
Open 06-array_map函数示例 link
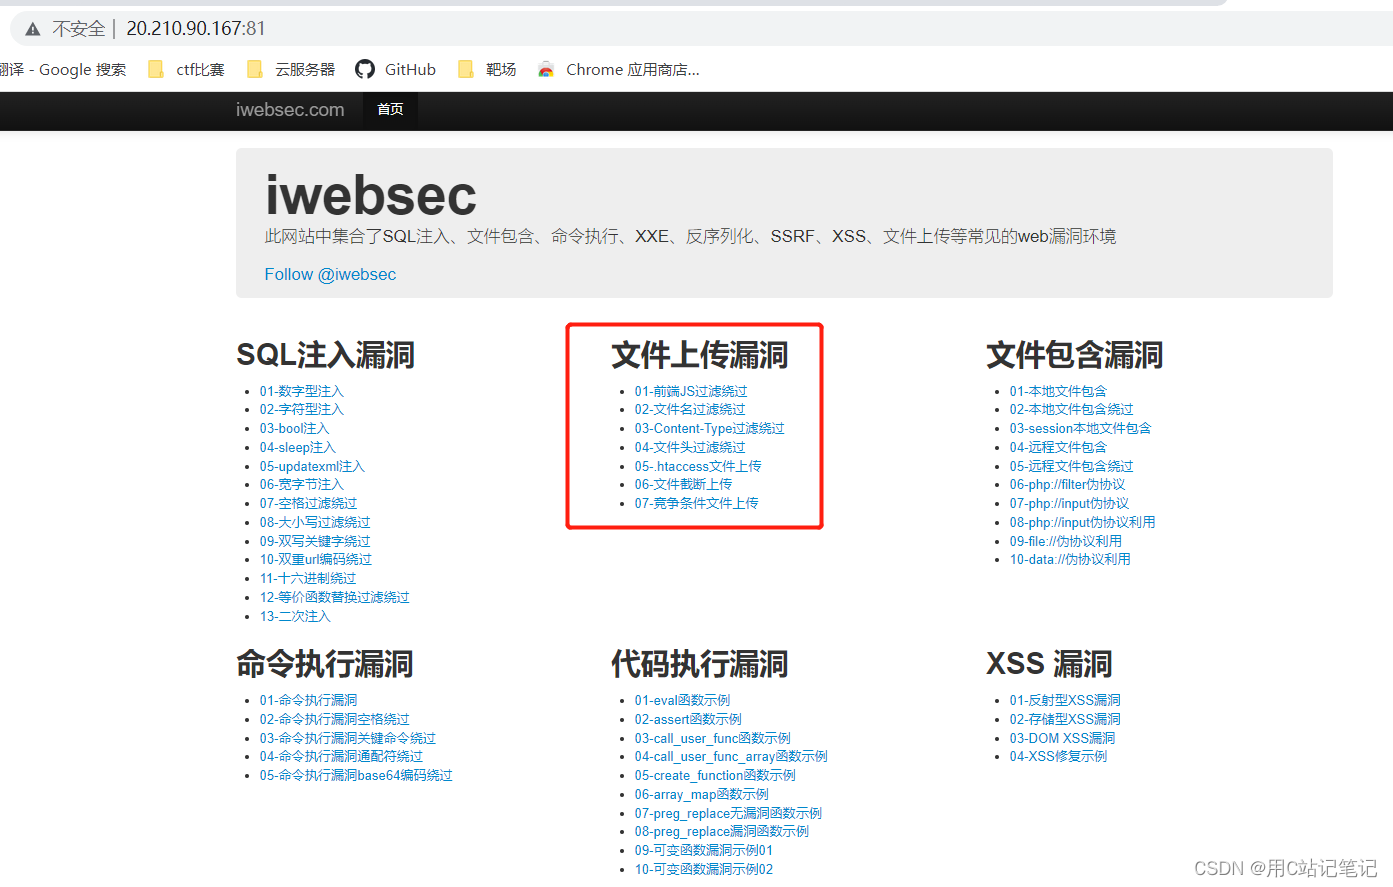(702, 794)
